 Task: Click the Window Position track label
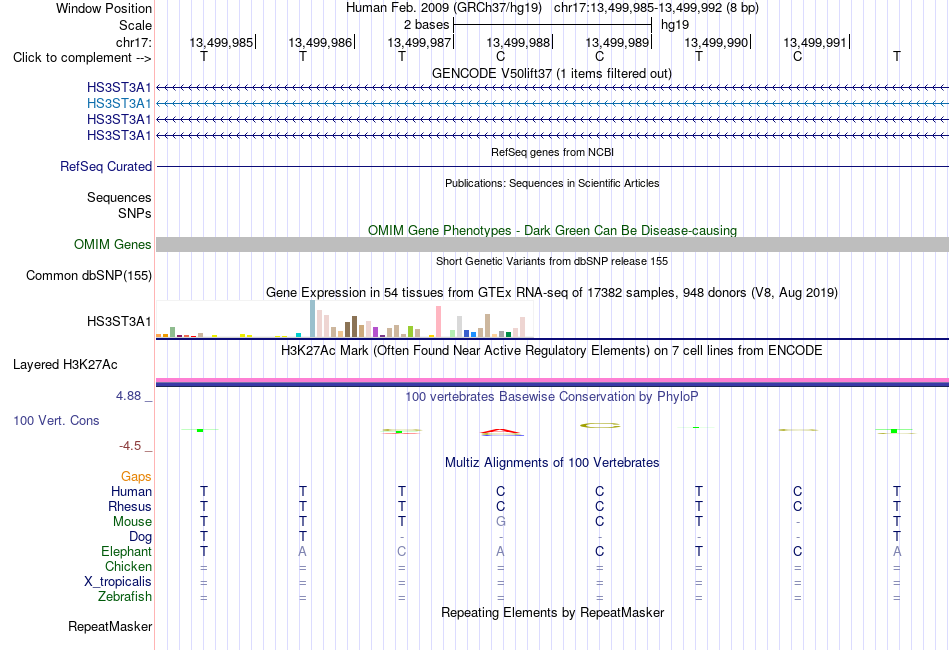pyautogui.click(x=104, y=8)
